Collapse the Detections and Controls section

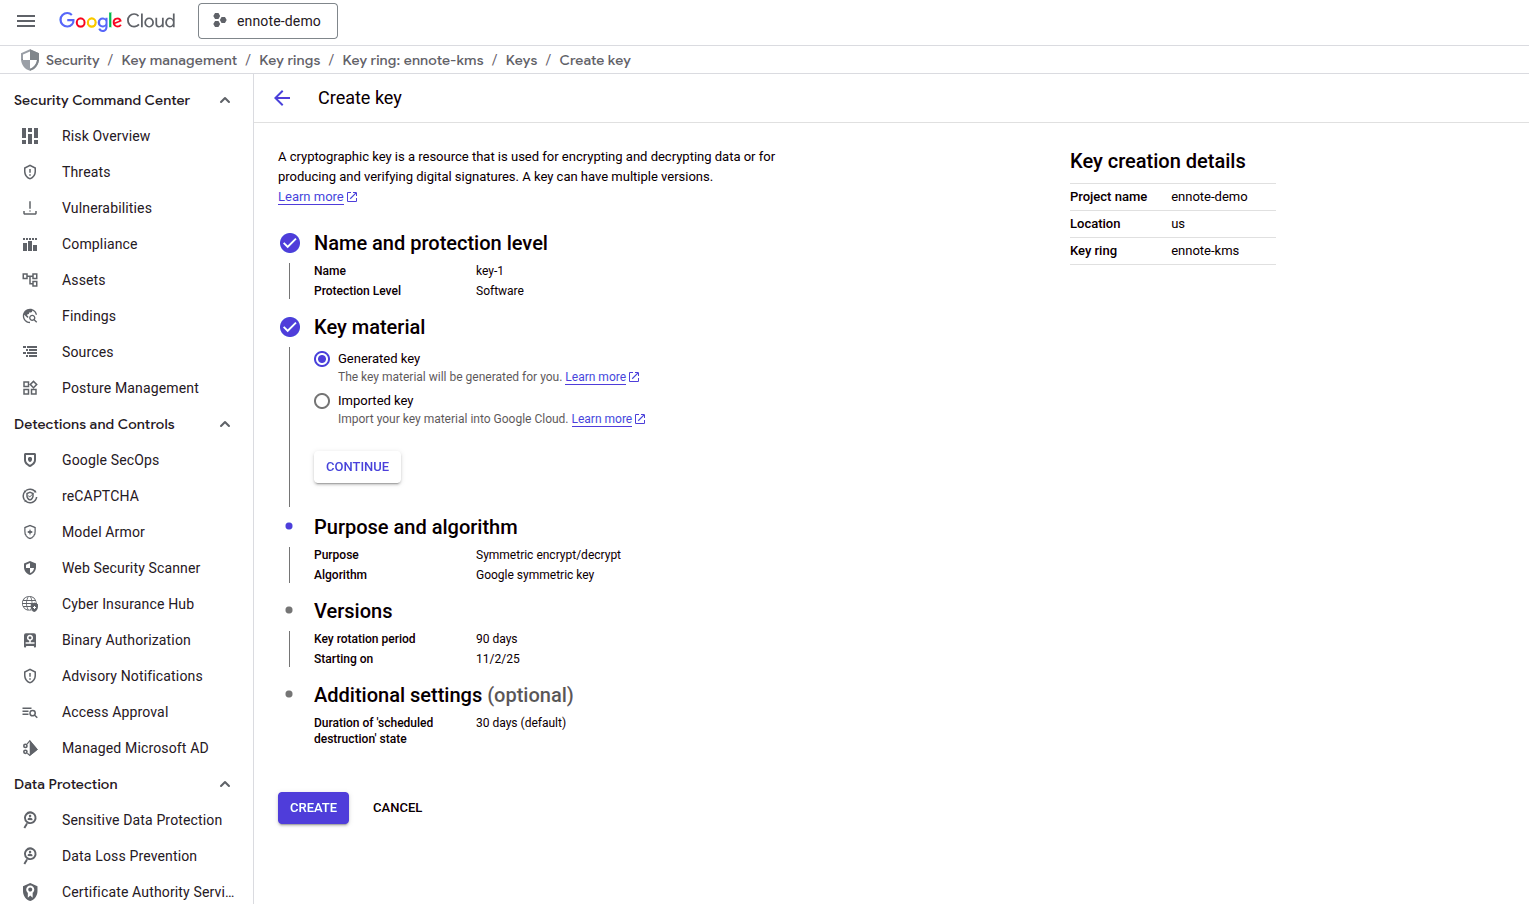coord(225,424)
